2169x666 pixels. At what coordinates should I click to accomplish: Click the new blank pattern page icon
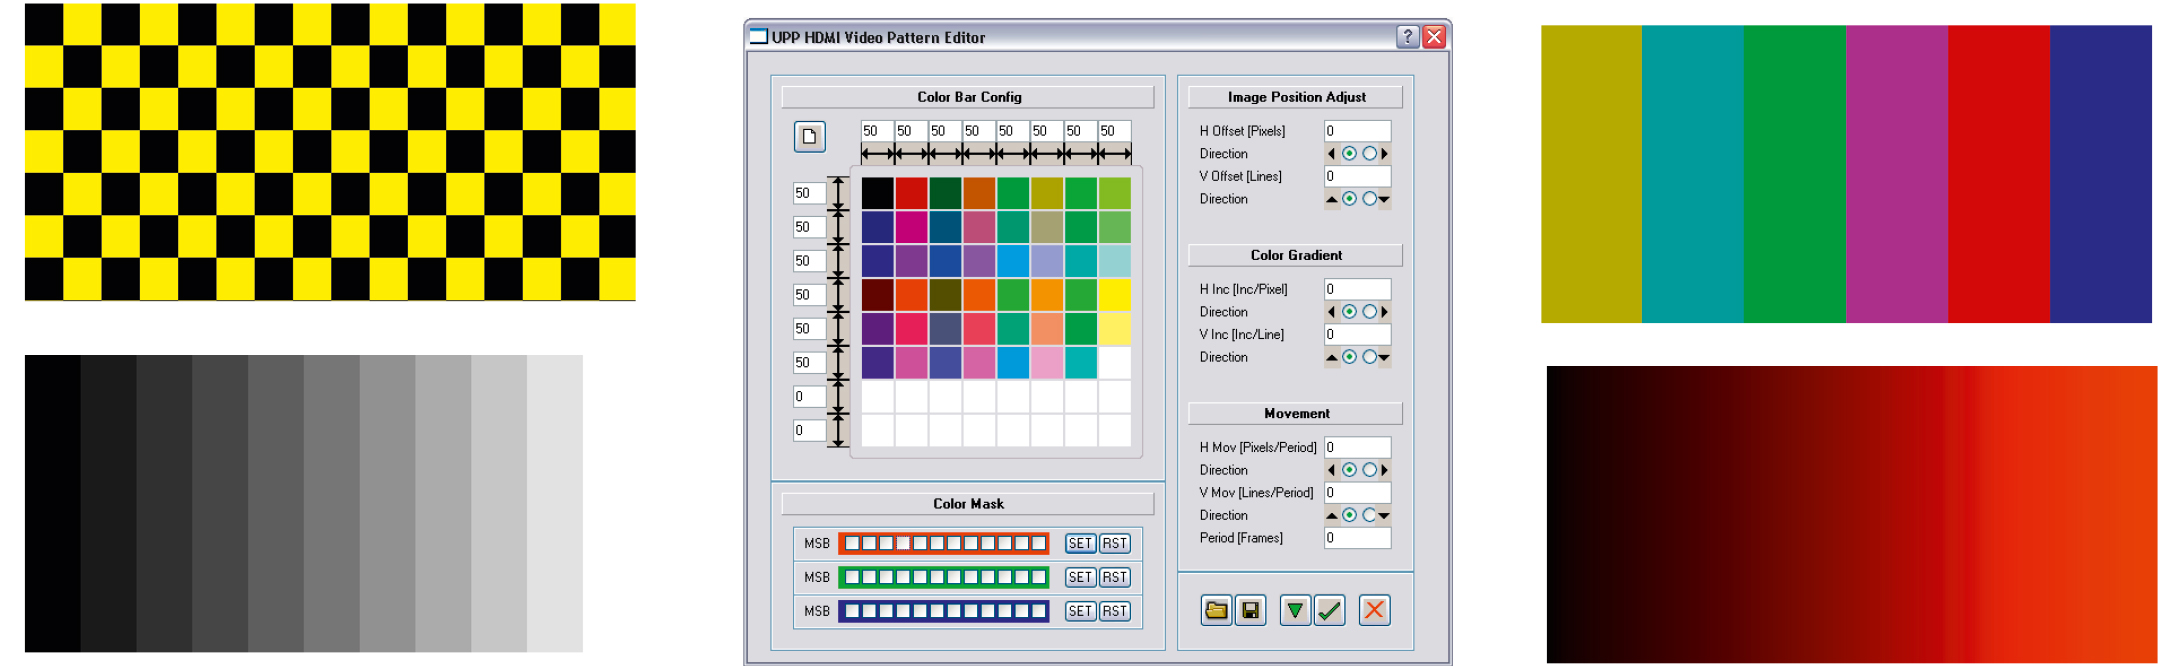pos(809,136)
